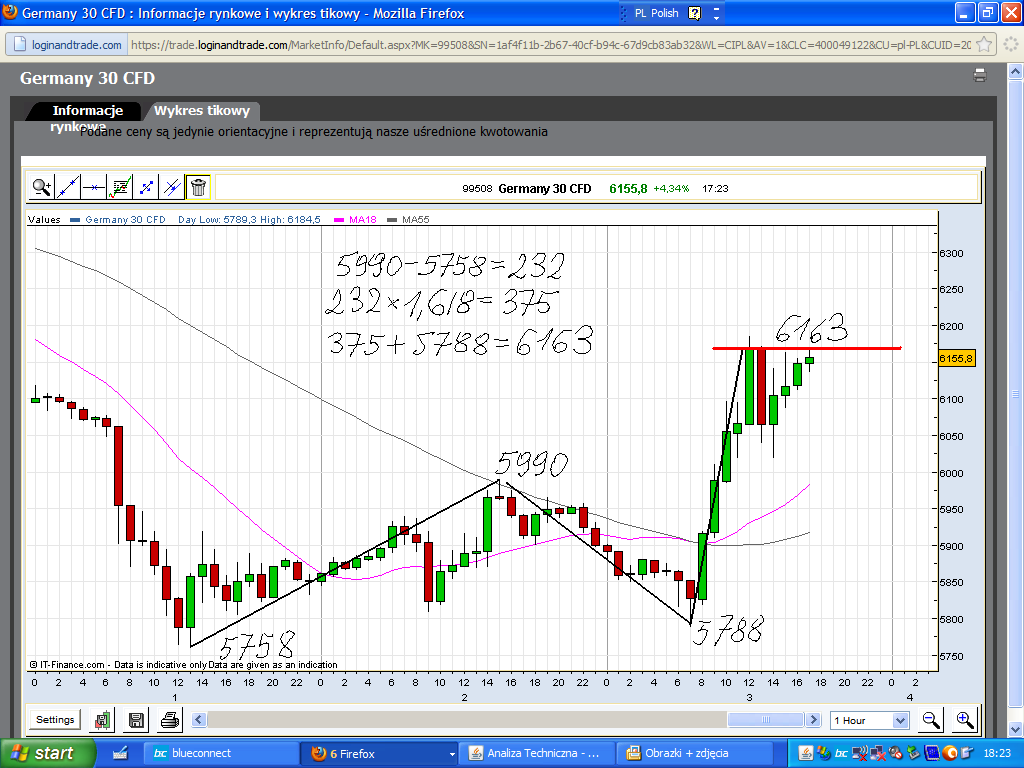
Task: Click the trash can delete drawings icon
Action: point(199,187)
